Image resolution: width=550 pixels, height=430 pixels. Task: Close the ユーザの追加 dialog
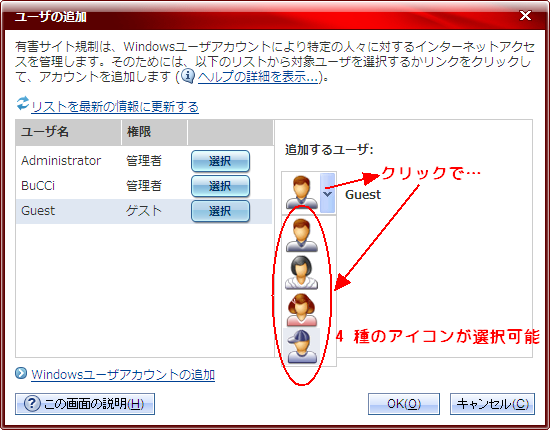tap(525, 15)
